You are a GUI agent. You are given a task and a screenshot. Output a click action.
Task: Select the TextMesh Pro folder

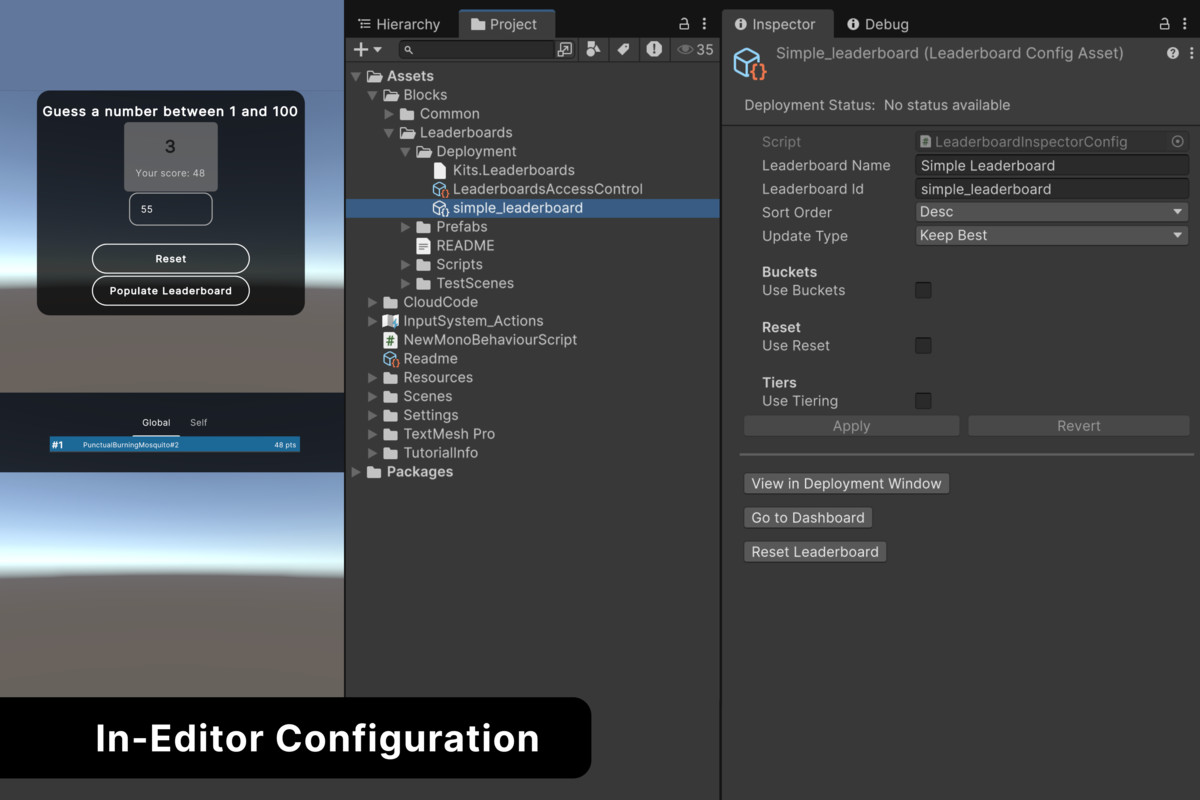[x=449, y=434]
